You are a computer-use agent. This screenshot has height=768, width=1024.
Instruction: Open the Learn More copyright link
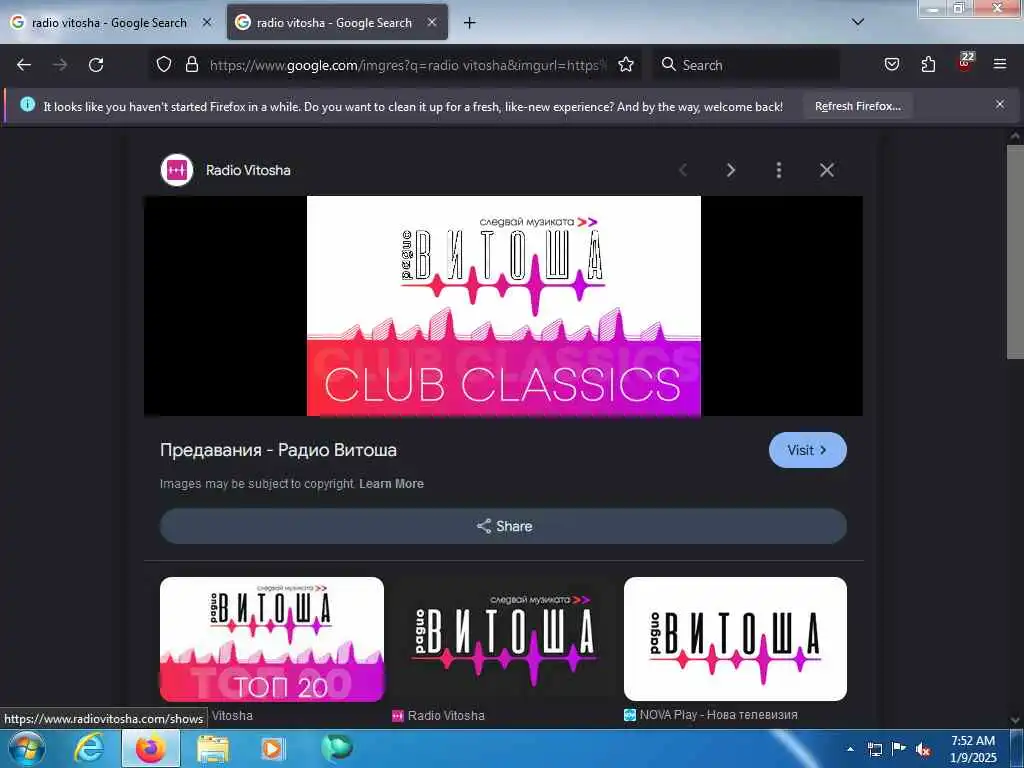pos(391,484)
